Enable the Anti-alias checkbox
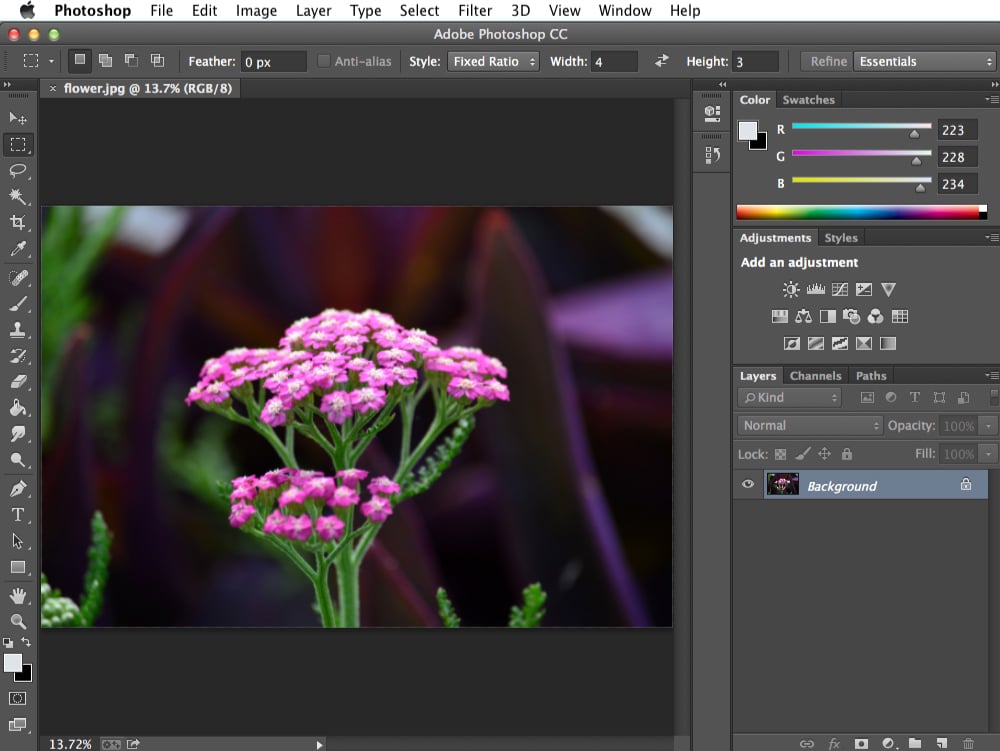 pos(323,61)
